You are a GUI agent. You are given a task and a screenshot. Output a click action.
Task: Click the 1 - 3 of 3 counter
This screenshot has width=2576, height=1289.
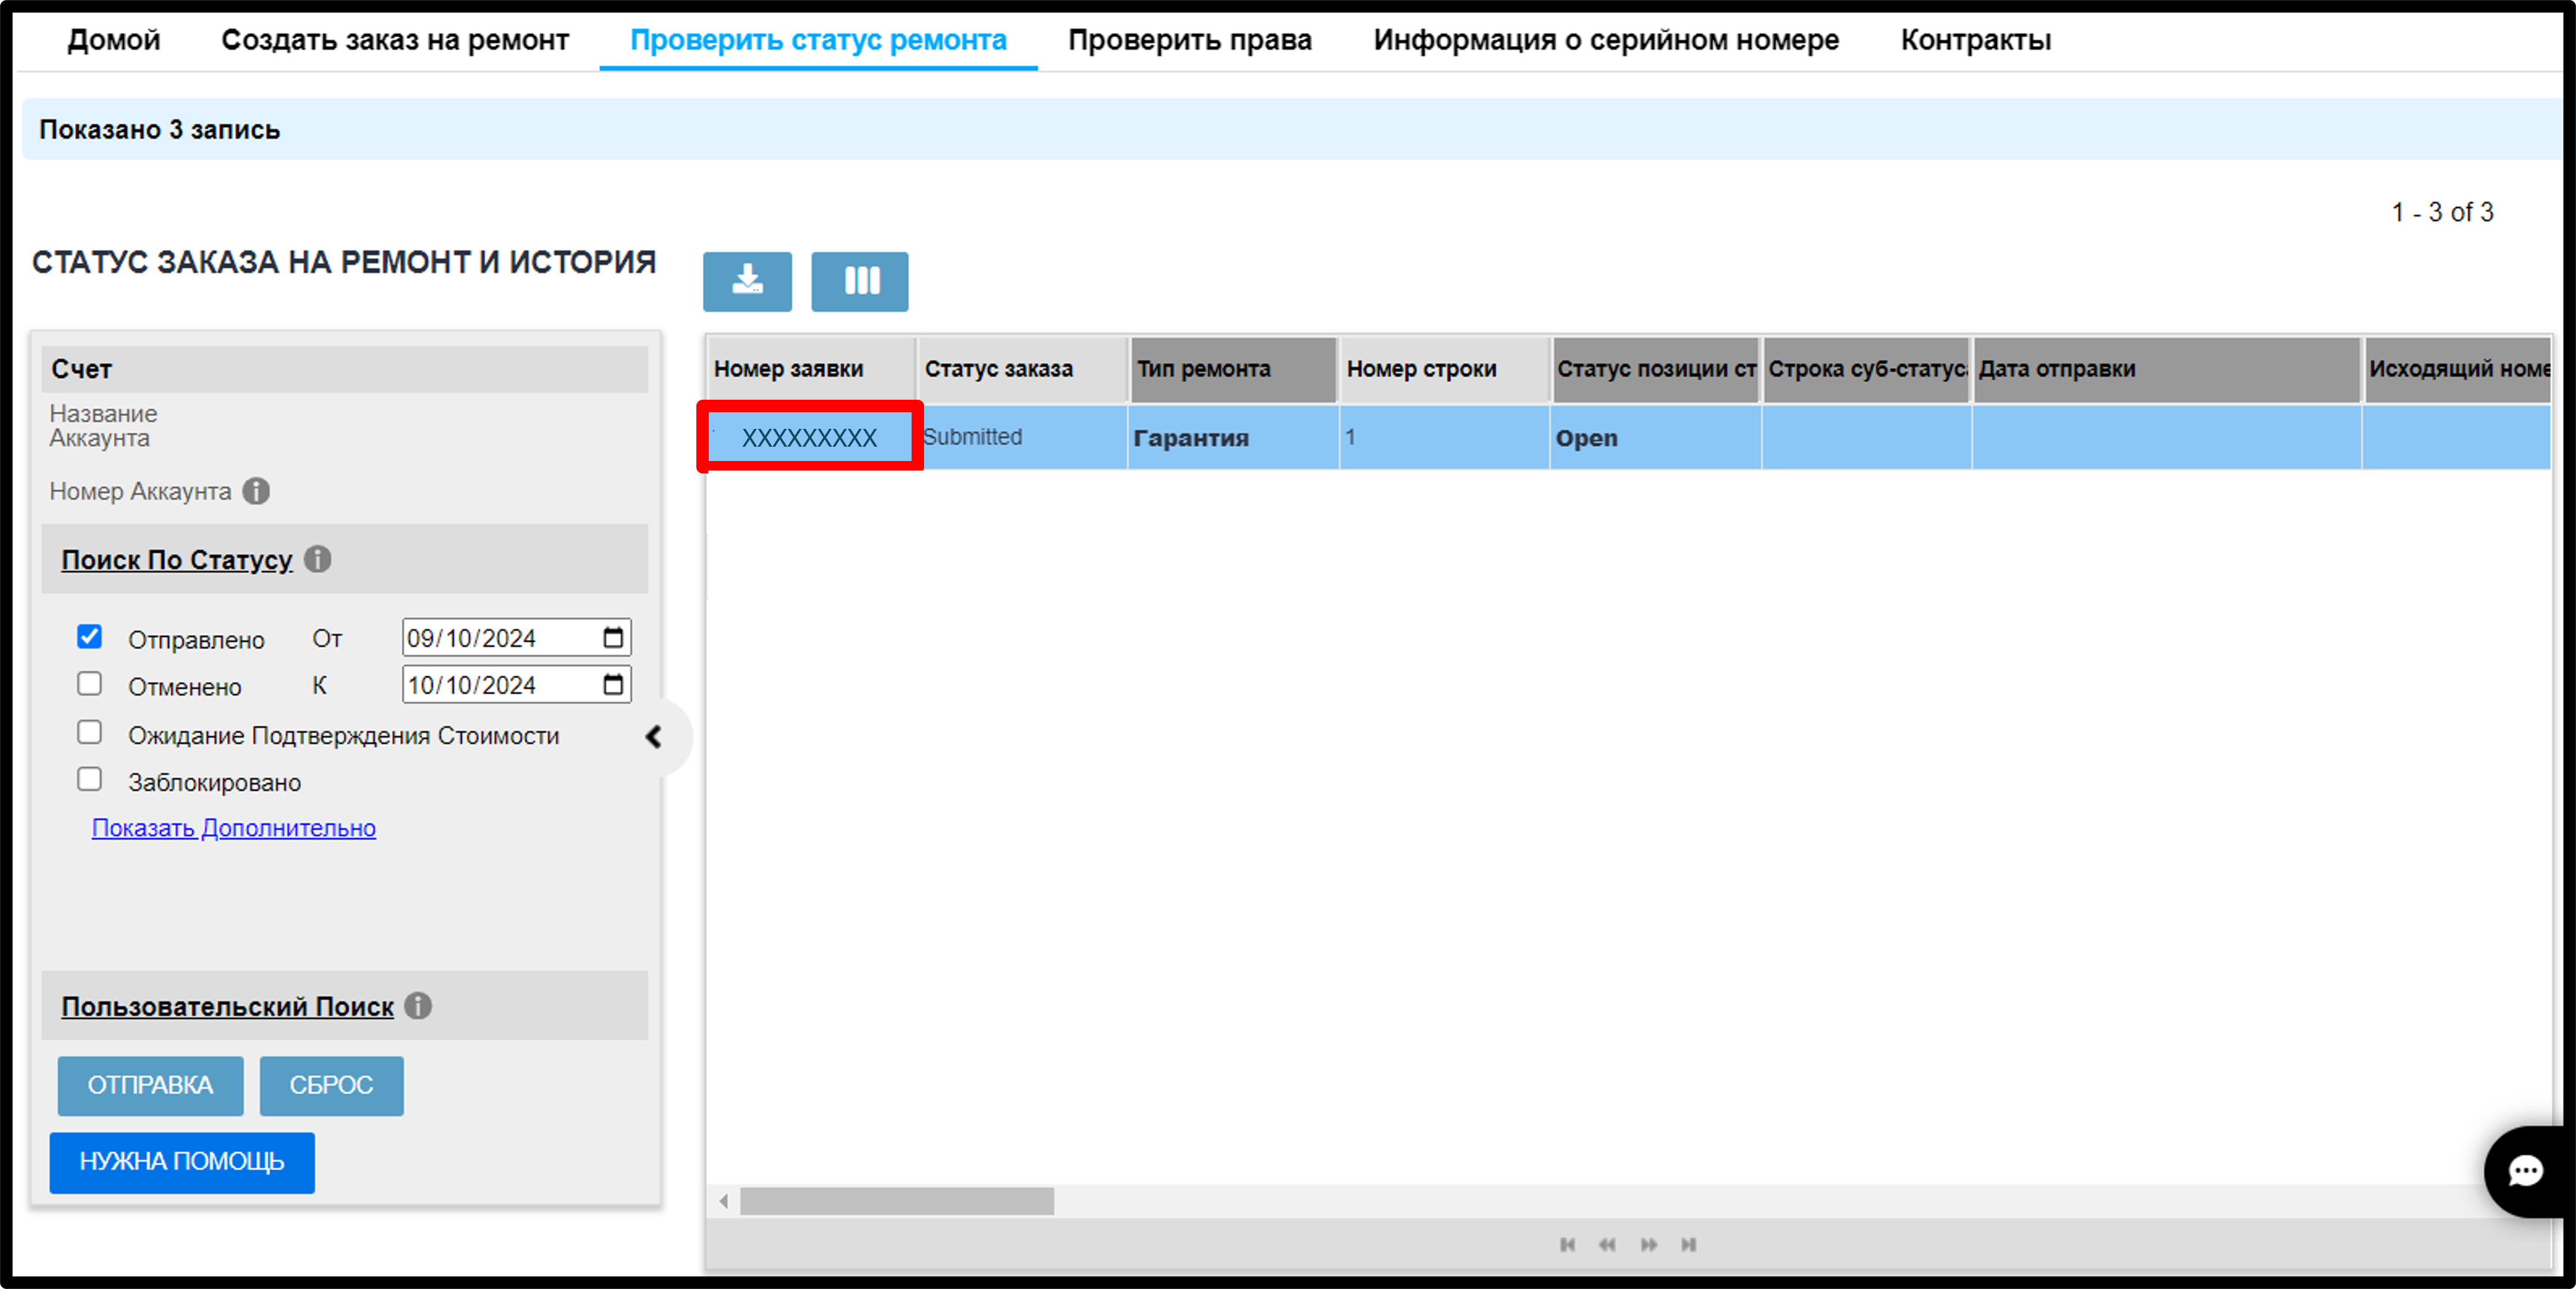tap(2442, 212)
